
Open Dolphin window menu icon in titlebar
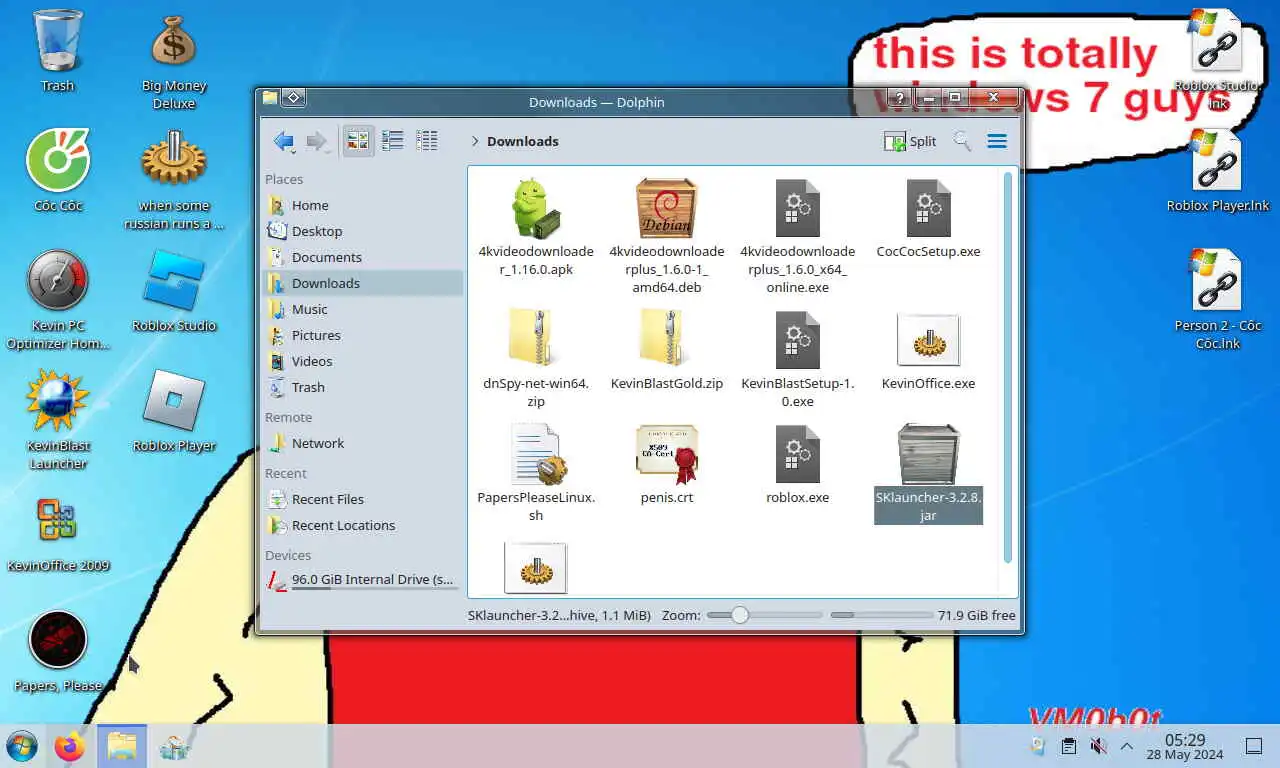(x=270, y=98)
